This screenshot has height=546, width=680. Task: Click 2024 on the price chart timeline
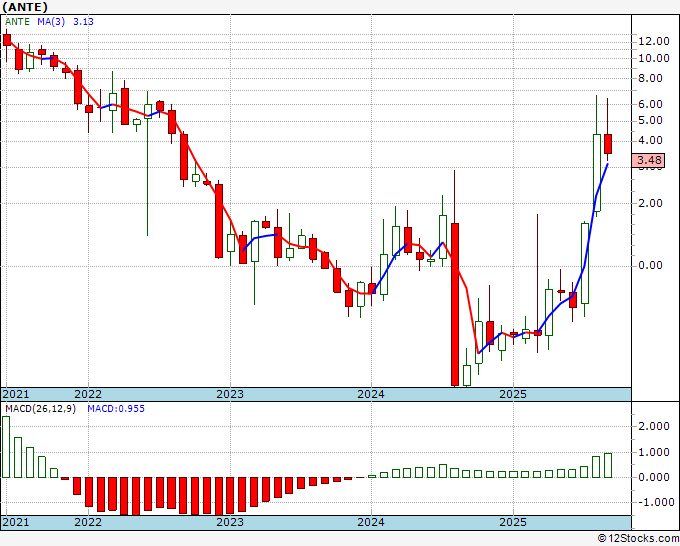371,394
